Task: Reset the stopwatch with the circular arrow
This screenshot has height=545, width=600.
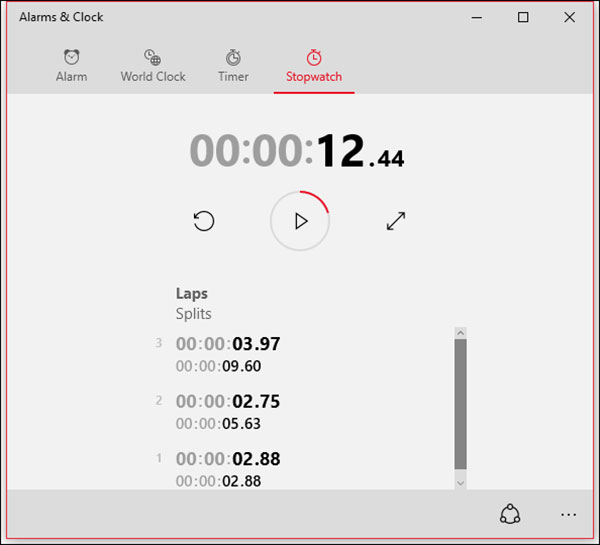Action: click(204, 221)
